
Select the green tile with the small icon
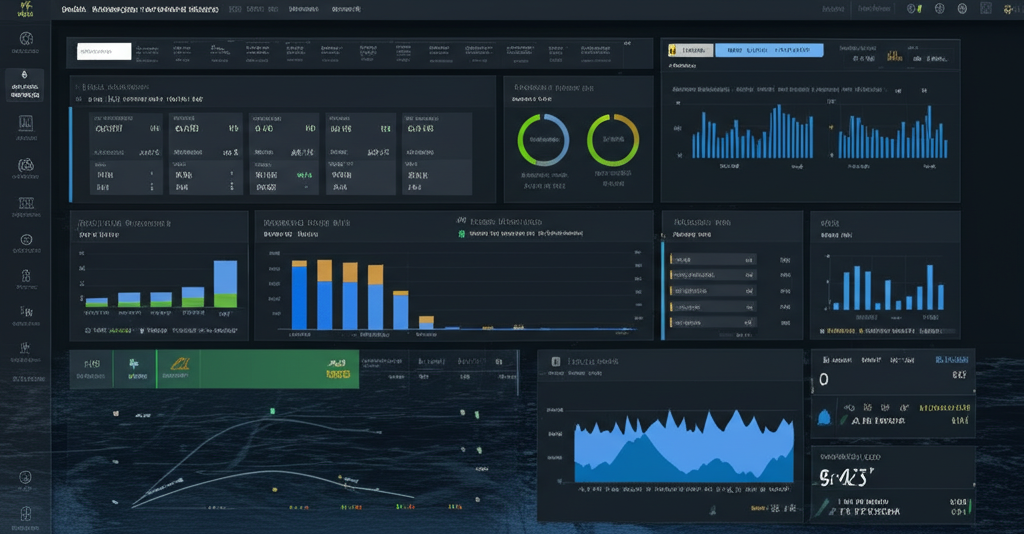pyautogui.click(x=135, y=369)
